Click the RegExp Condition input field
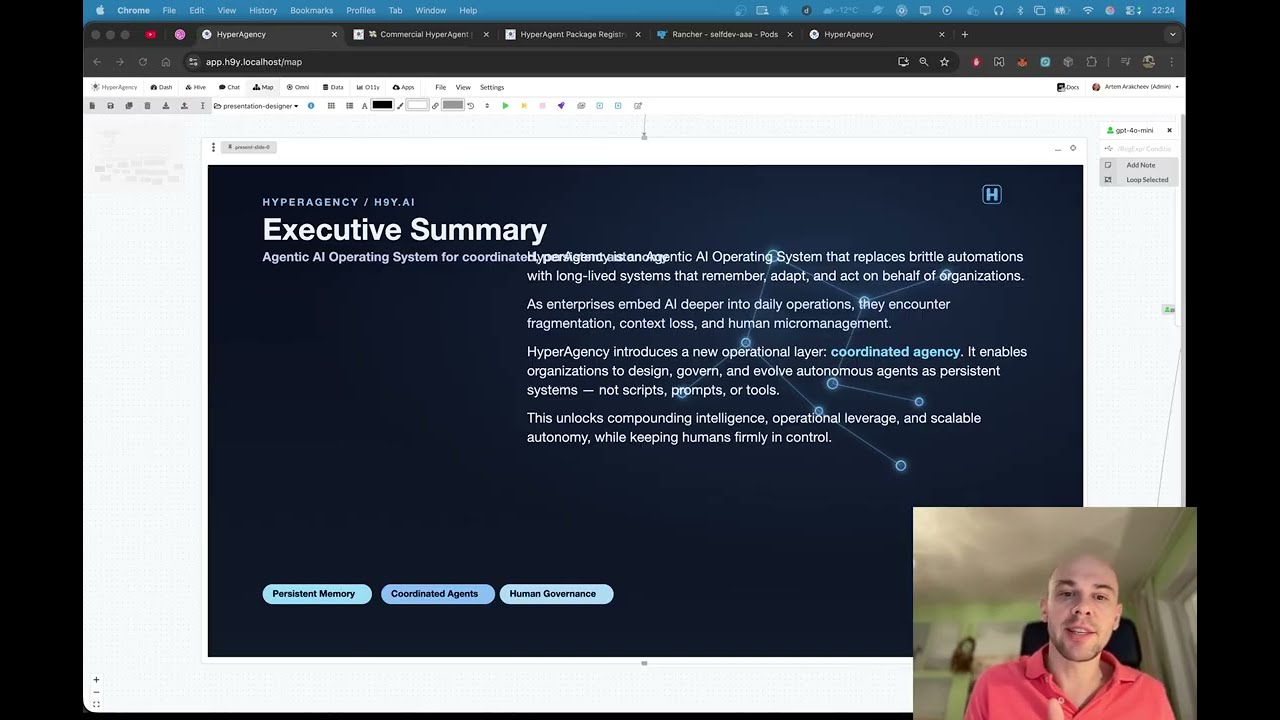This screenshot has width=1280, height=720. click(1144, 149)
